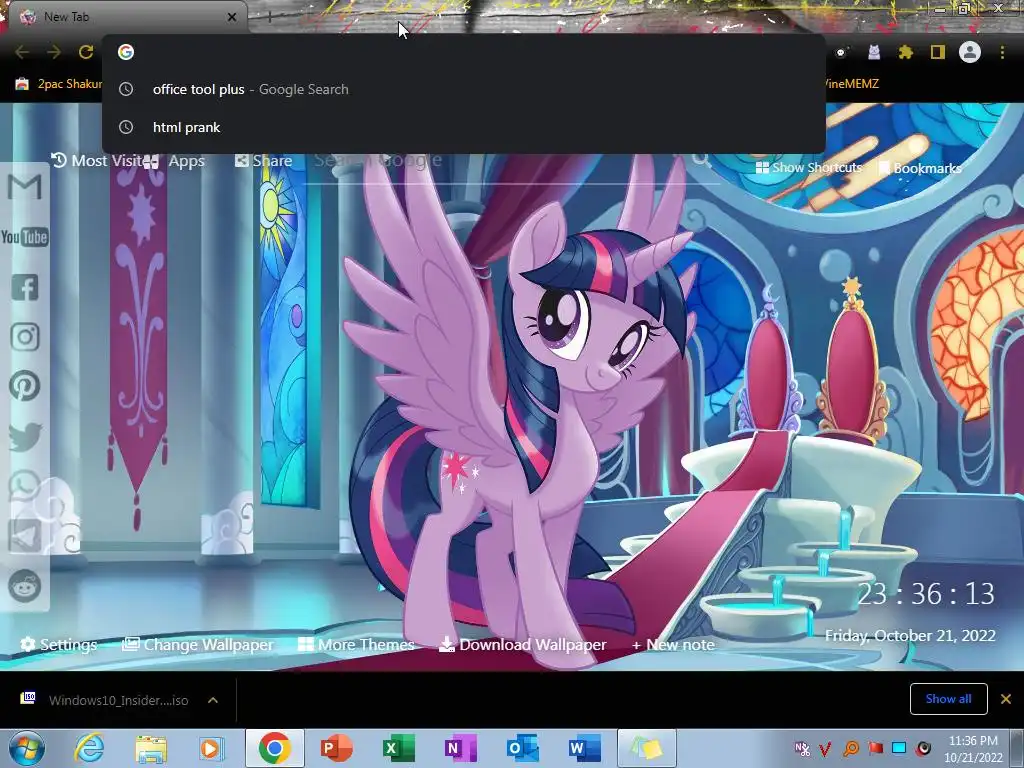Open the Windows10_Insider...iso download item
The image size is (1024, 768).
(x=104, y=700)
